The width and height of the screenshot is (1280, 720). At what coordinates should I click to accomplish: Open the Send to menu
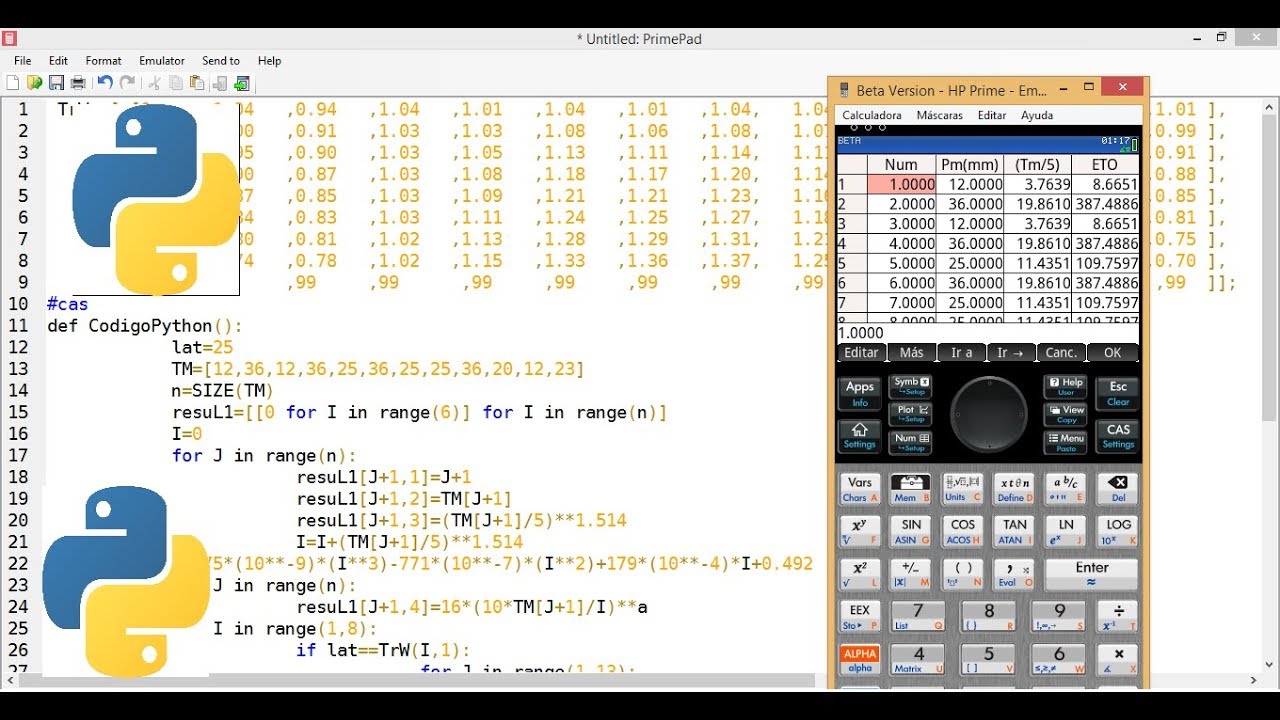point(221,61)
